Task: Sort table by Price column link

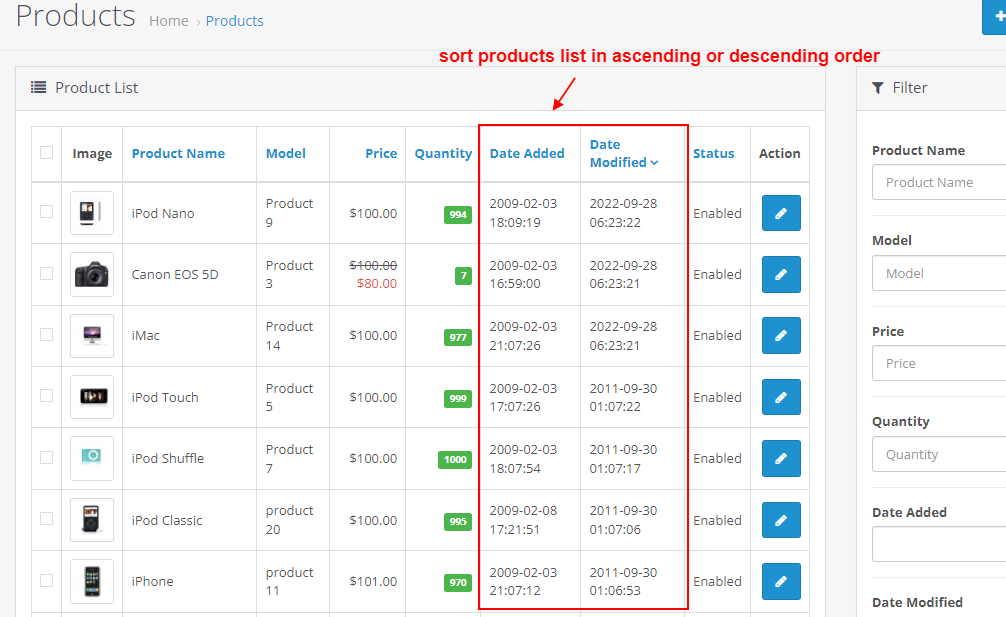Action: coord(381,153)
